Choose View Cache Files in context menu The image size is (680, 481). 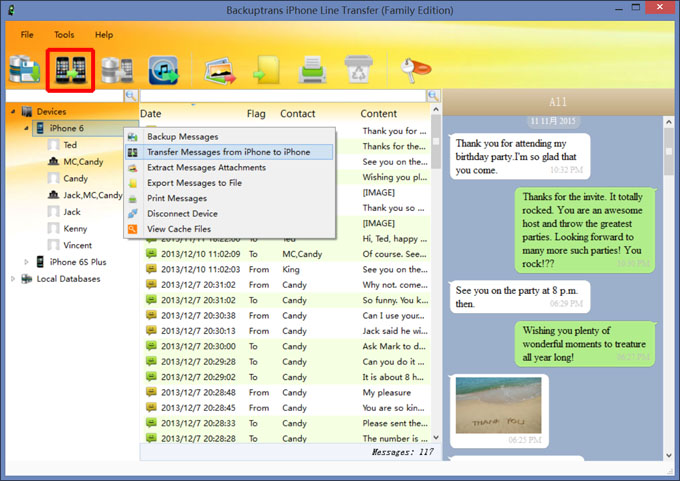pyautogui.click(x=229, y=229)
